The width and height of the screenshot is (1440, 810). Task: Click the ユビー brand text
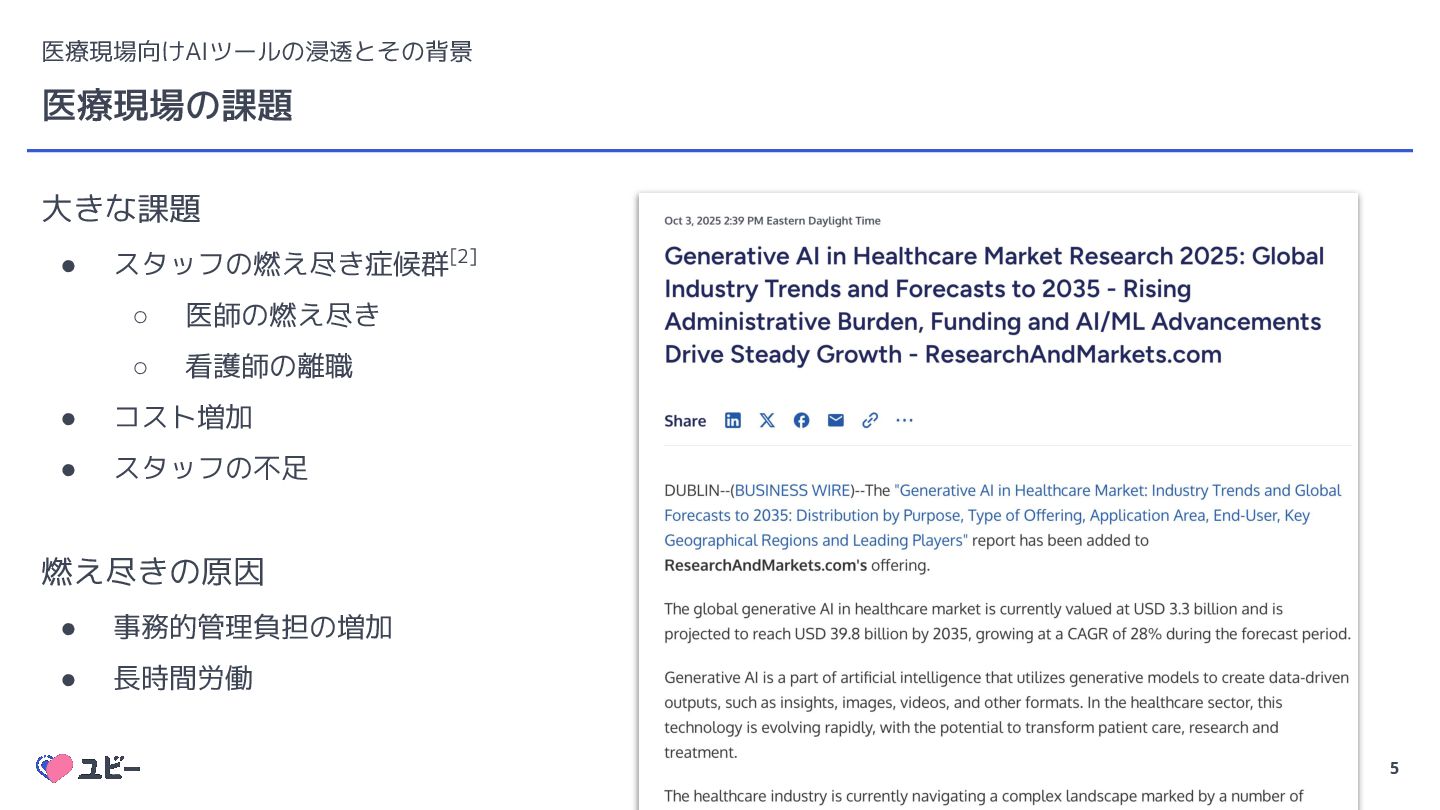click(x=109, y=768)
